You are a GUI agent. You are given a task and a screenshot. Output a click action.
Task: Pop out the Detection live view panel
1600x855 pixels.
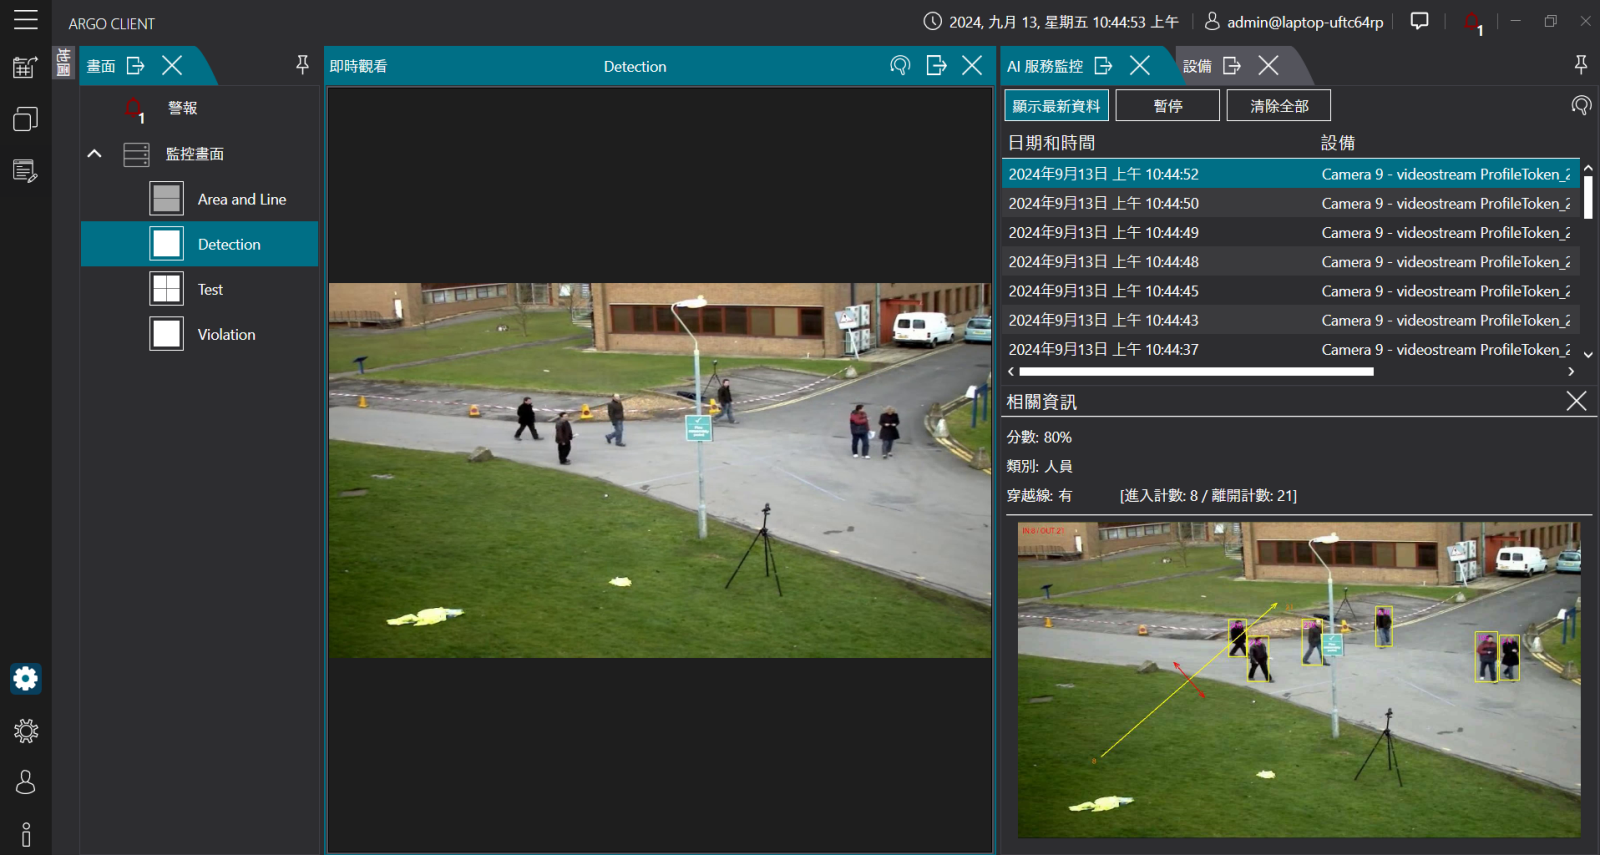pyautogui.click(x=936, y=66)
